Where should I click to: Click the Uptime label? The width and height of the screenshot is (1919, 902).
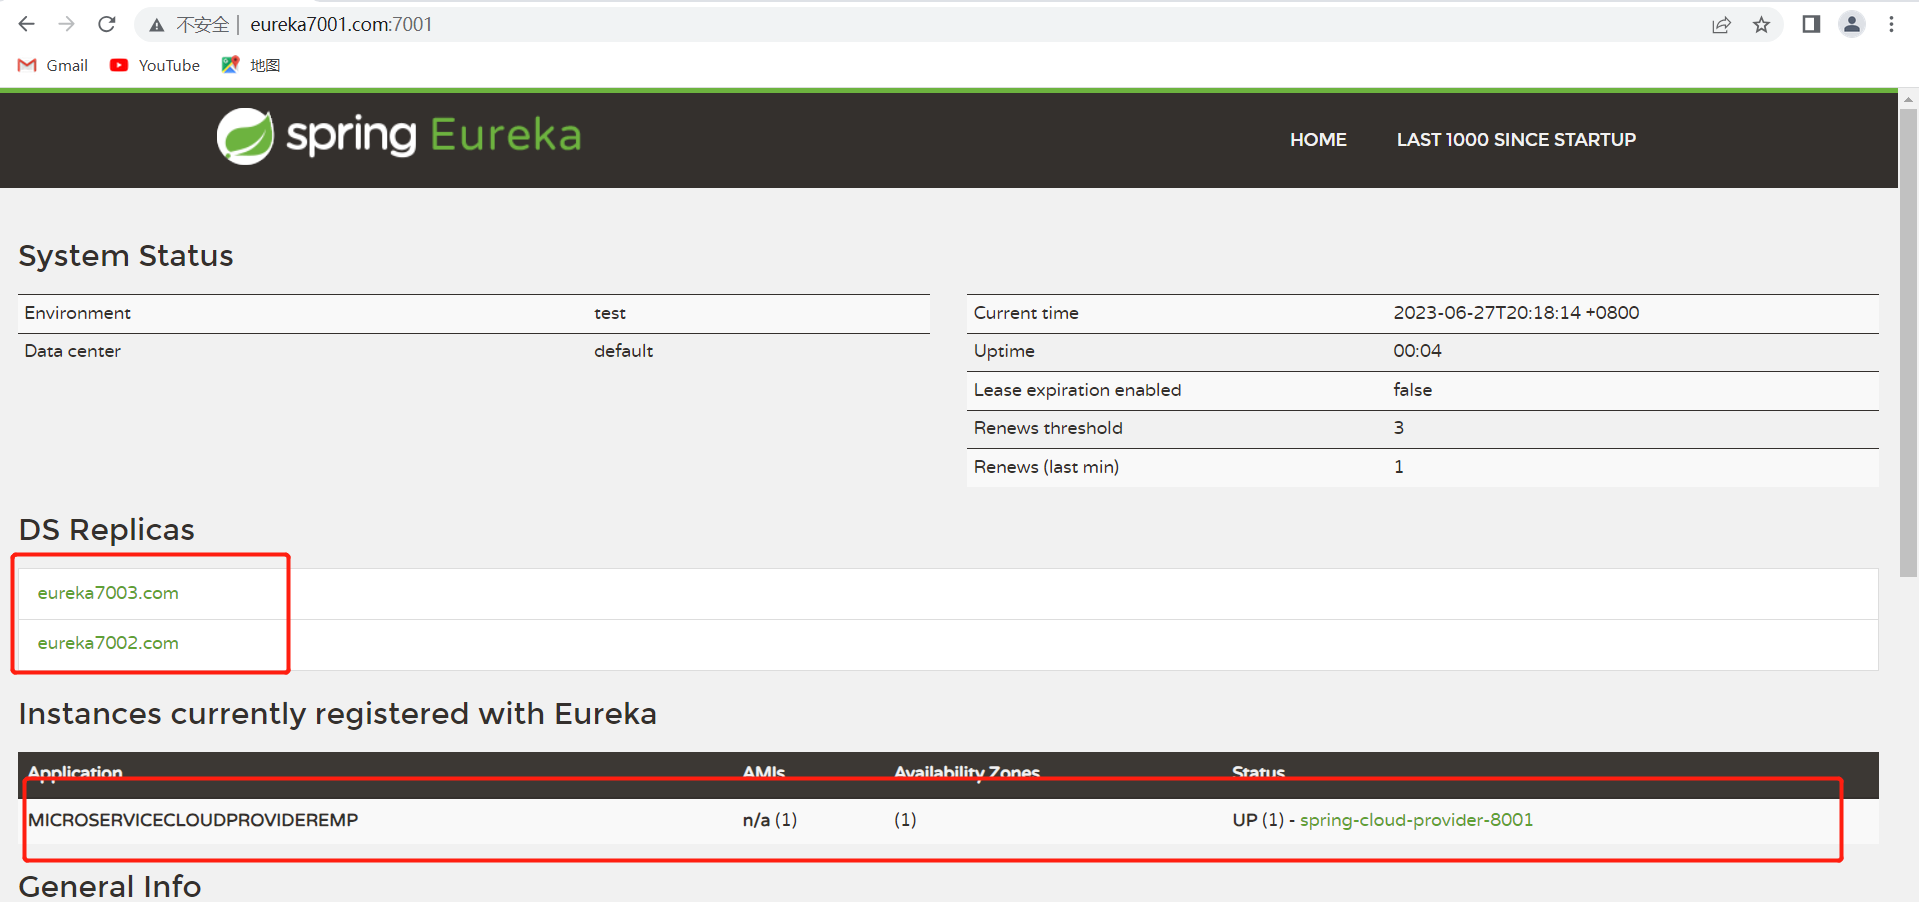coord(1004,351)
